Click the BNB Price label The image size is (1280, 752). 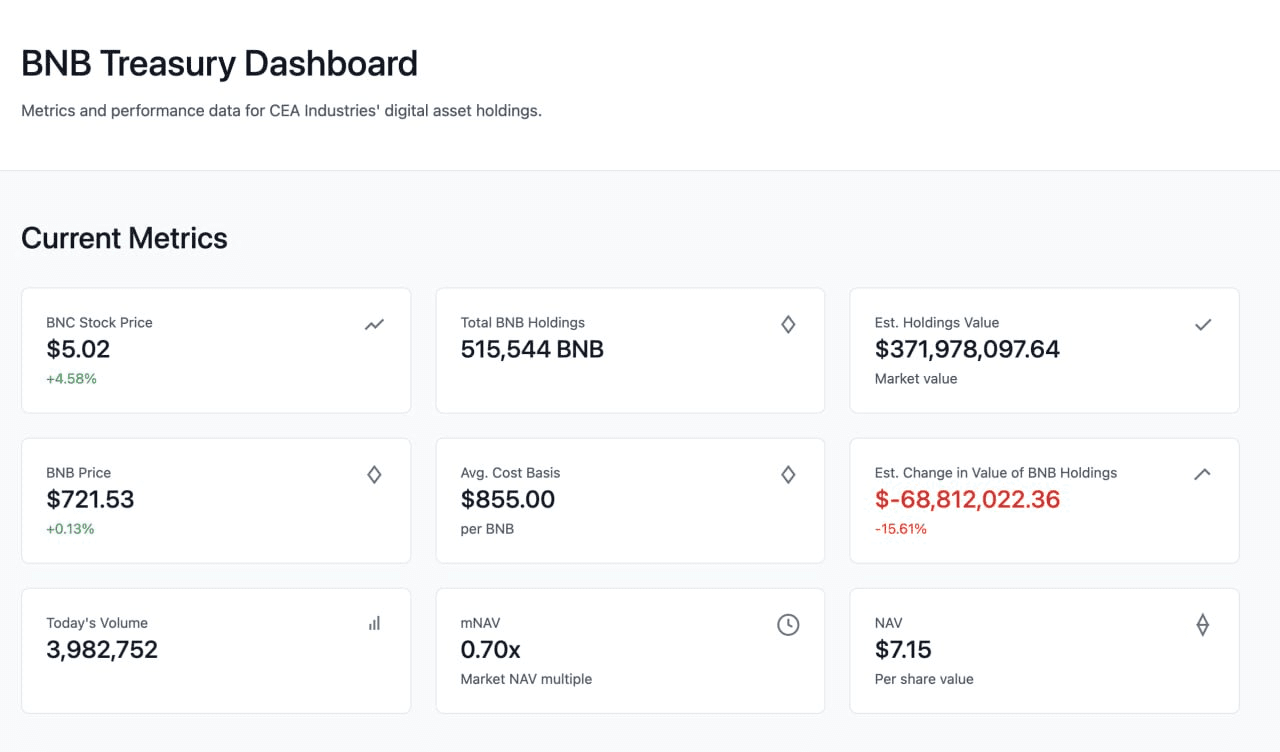coord(79,473)
